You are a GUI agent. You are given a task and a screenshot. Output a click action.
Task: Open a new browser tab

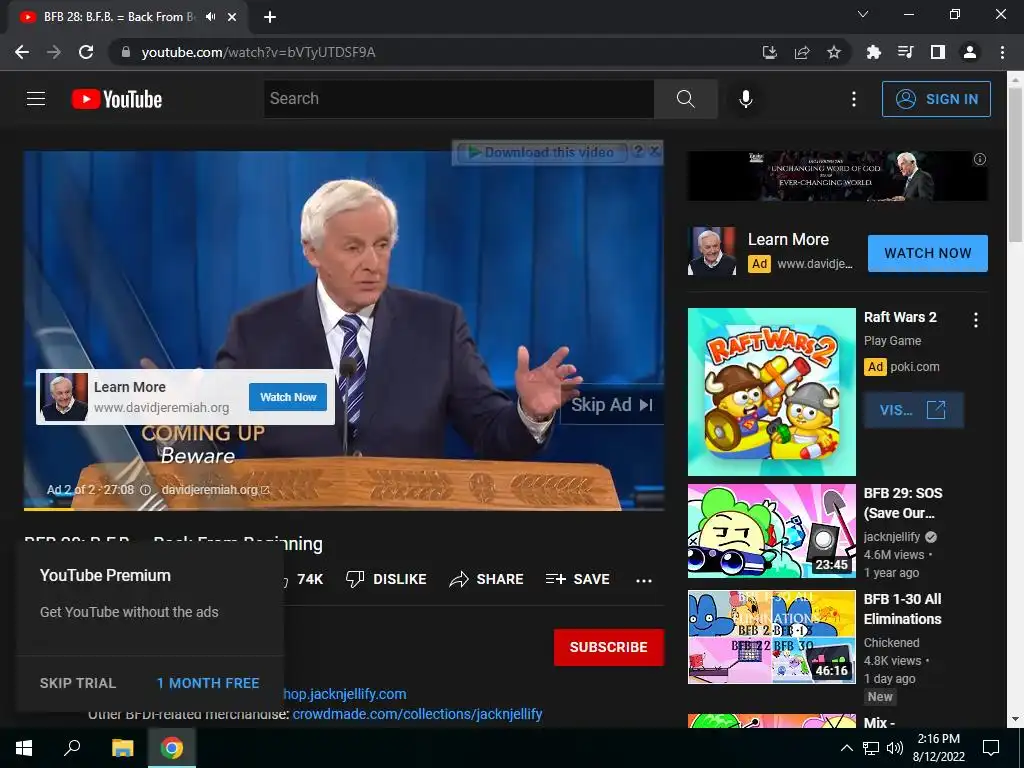270,17
